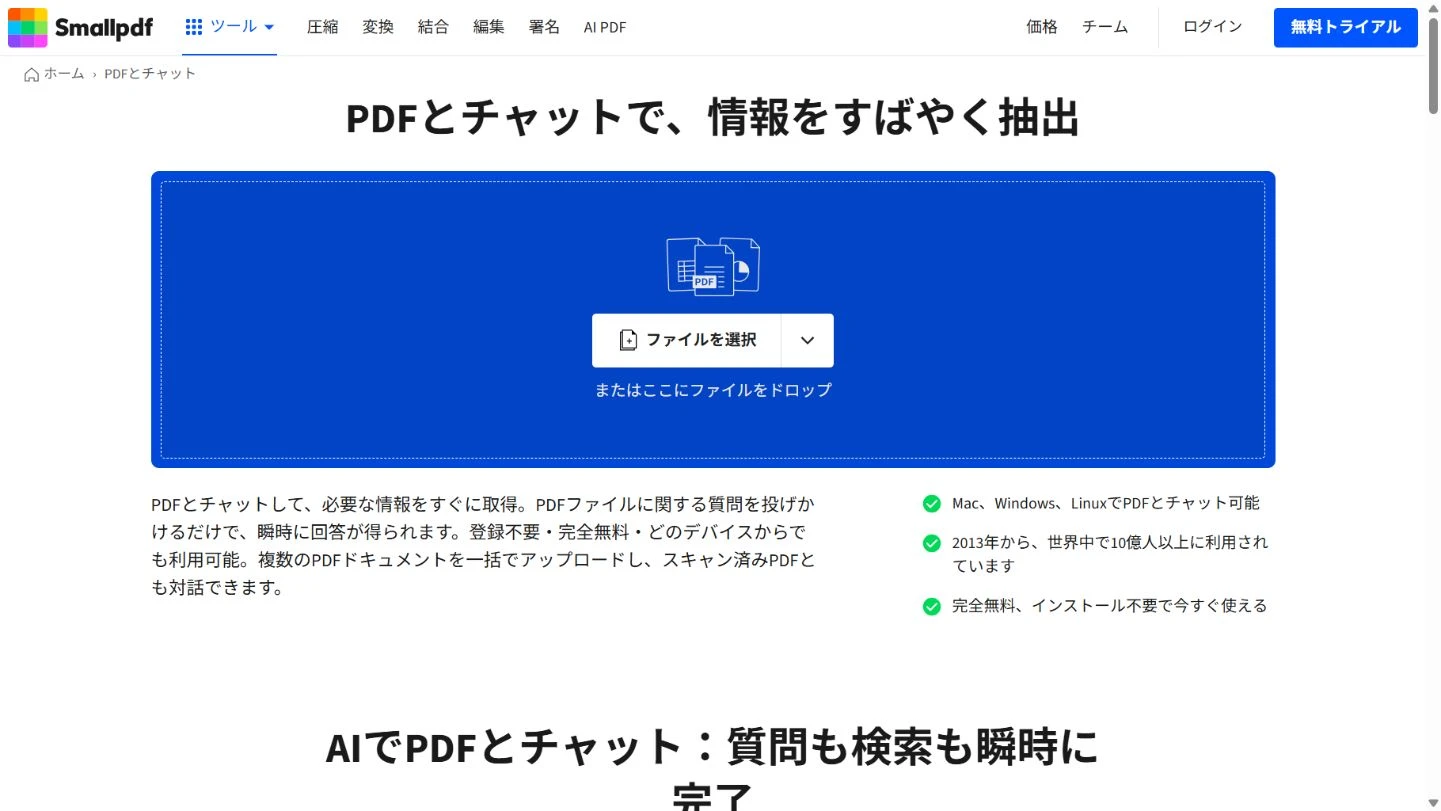Start the 無料トライアル
1441x811 pixels.
tap(1346, 27)
